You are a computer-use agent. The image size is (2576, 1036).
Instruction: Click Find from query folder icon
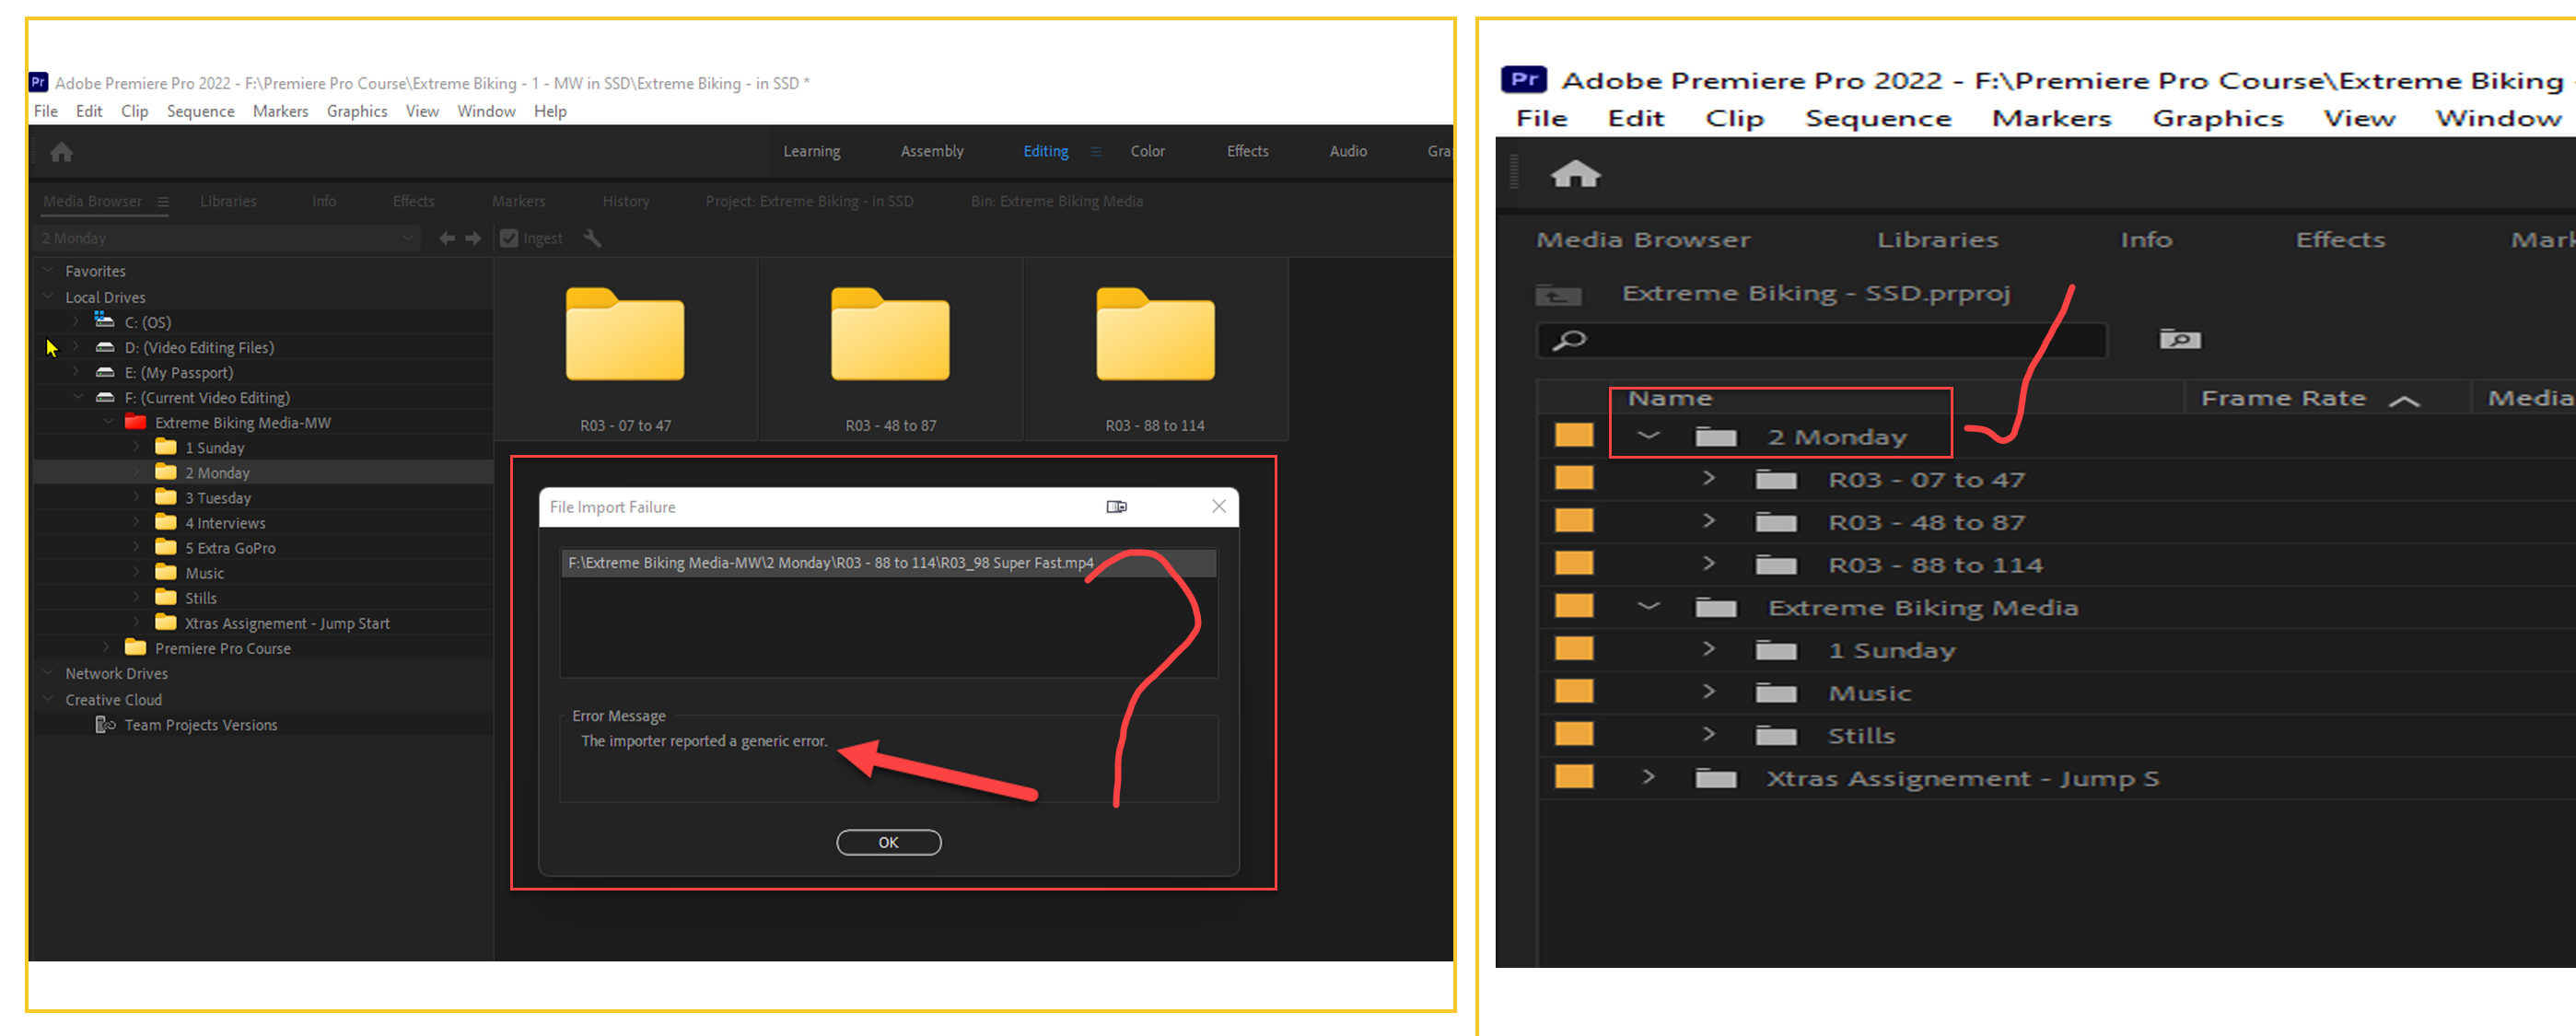point(2180,340)
